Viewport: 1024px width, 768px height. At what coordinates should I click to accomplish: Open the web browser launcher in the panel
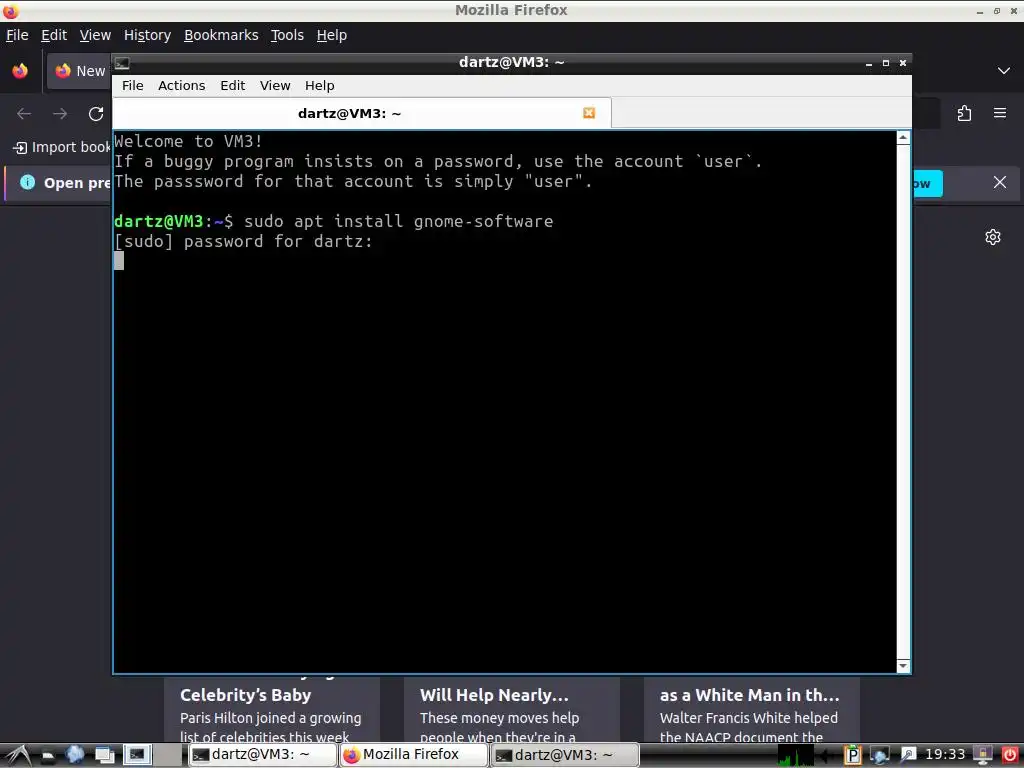[76, 755]
